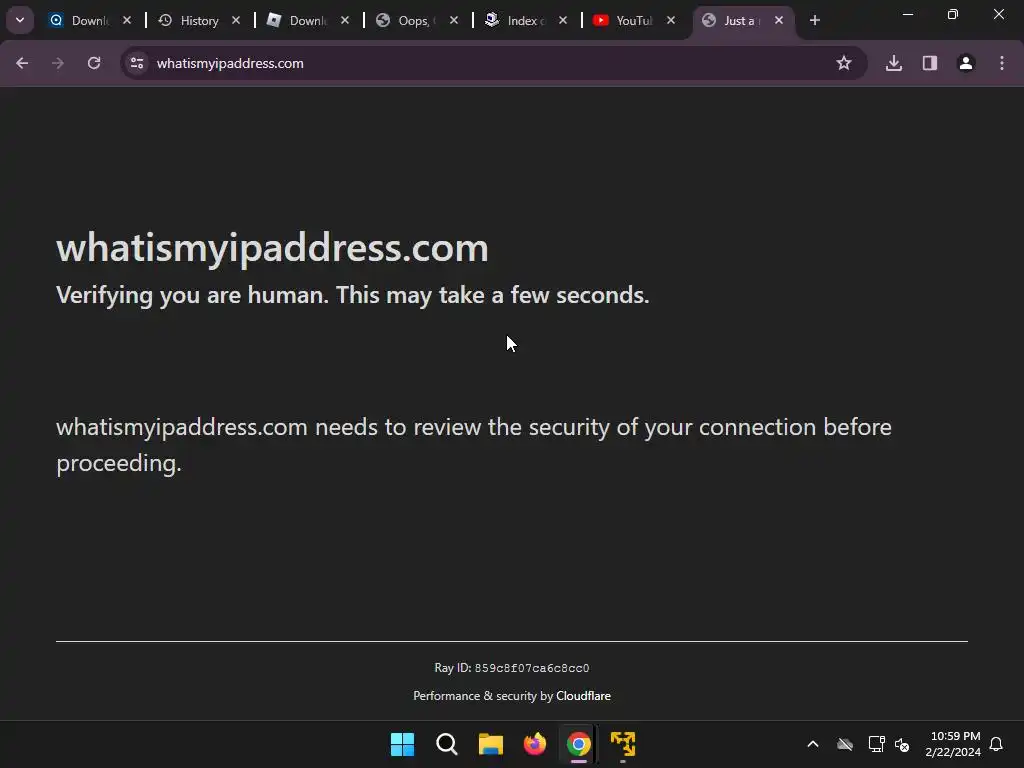Close the YouTube tab
The width and height of the screenshot is (1024, 768).
pos(671,21)
